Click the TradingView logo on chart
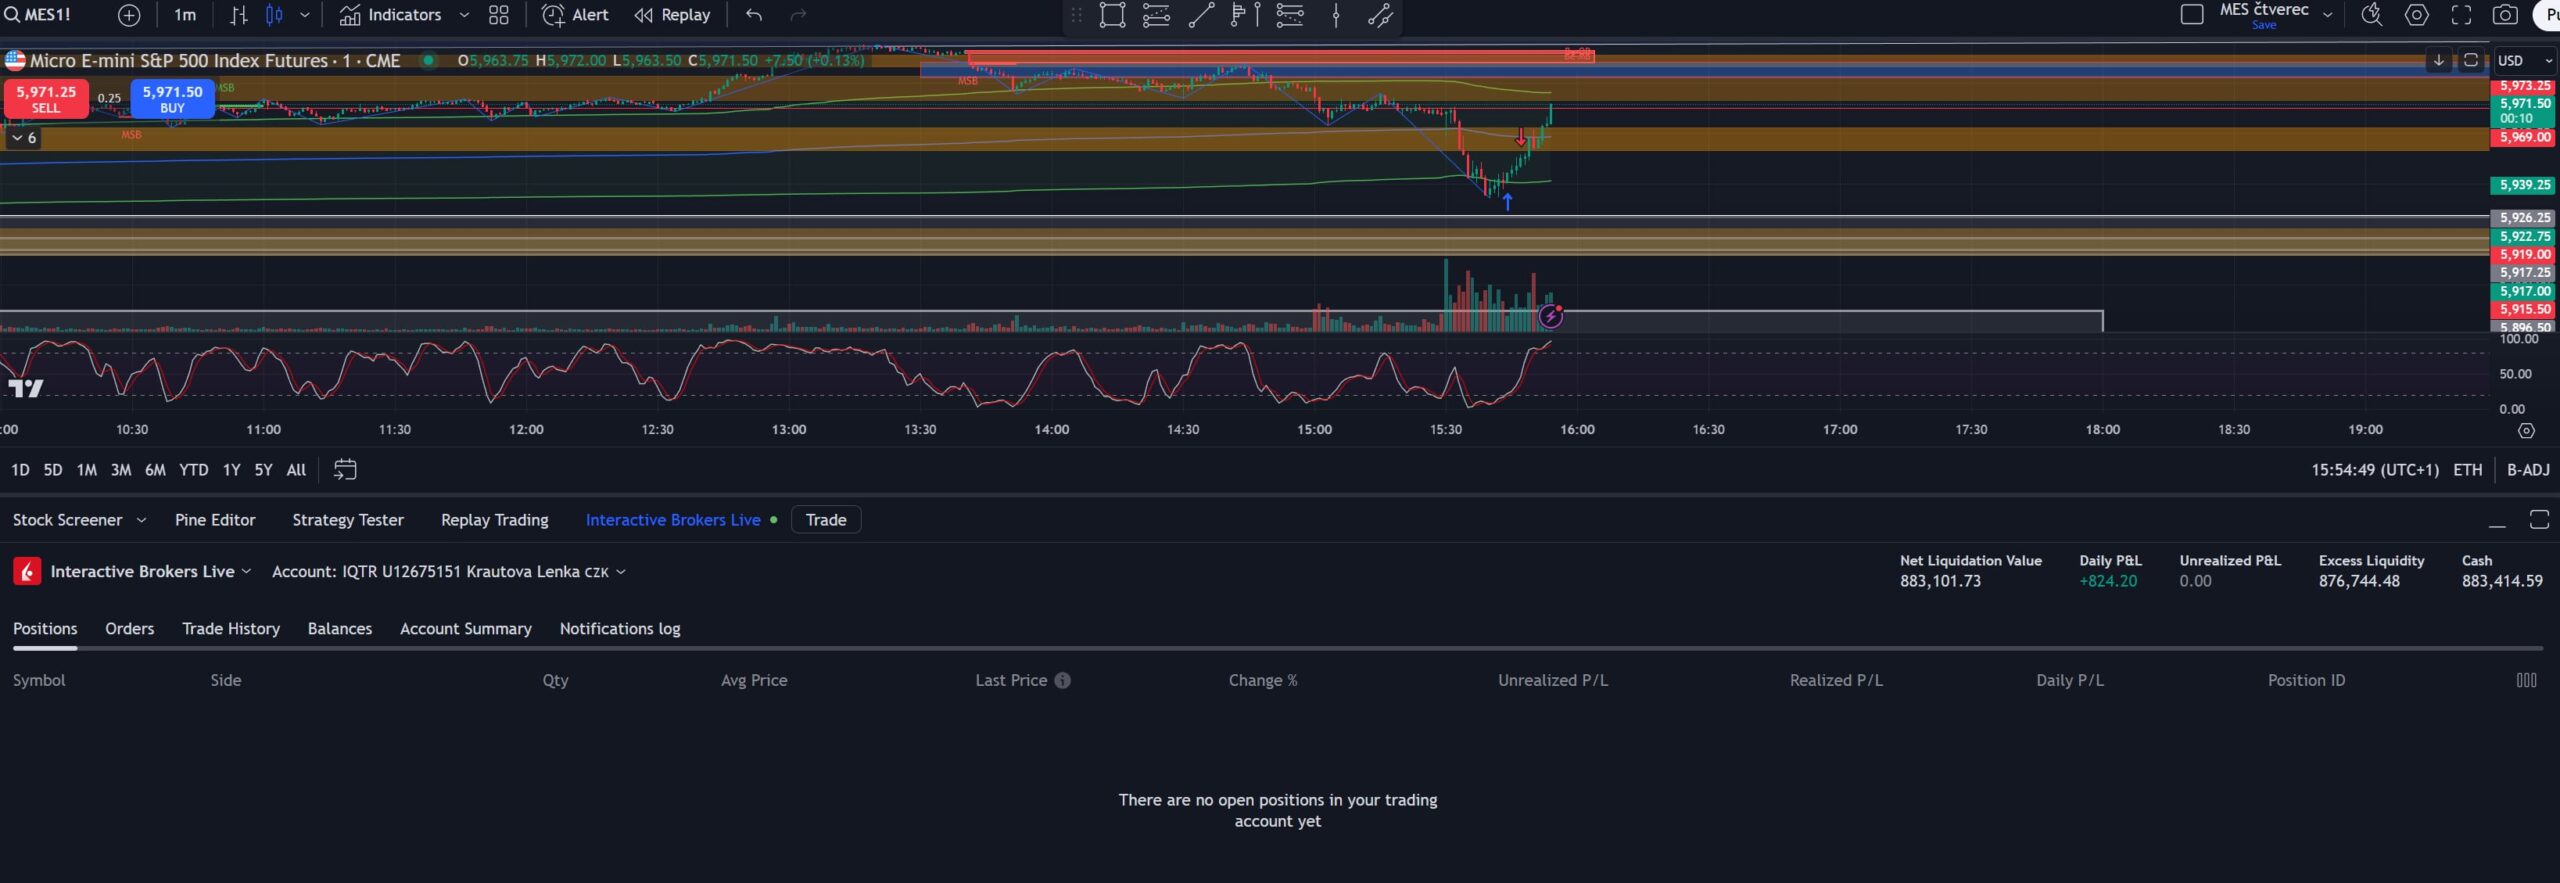Screen dimensions: 2560x883 click(x=26, y=388)
